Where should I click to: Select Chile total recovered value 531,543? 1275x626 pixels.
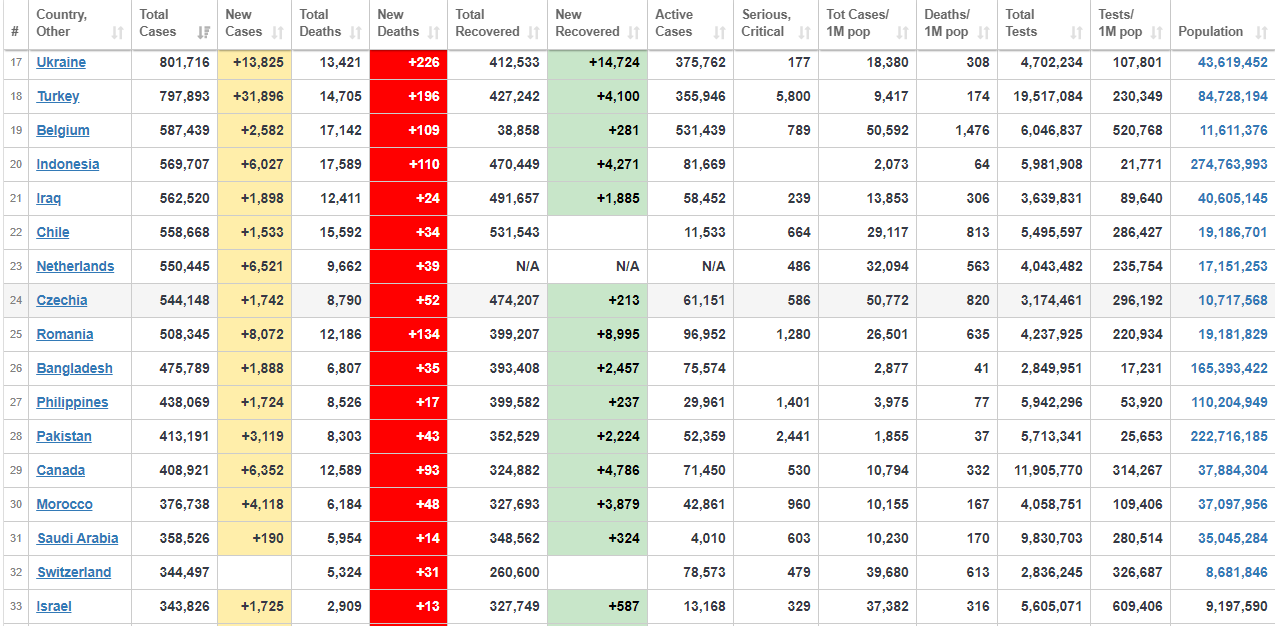514,232
